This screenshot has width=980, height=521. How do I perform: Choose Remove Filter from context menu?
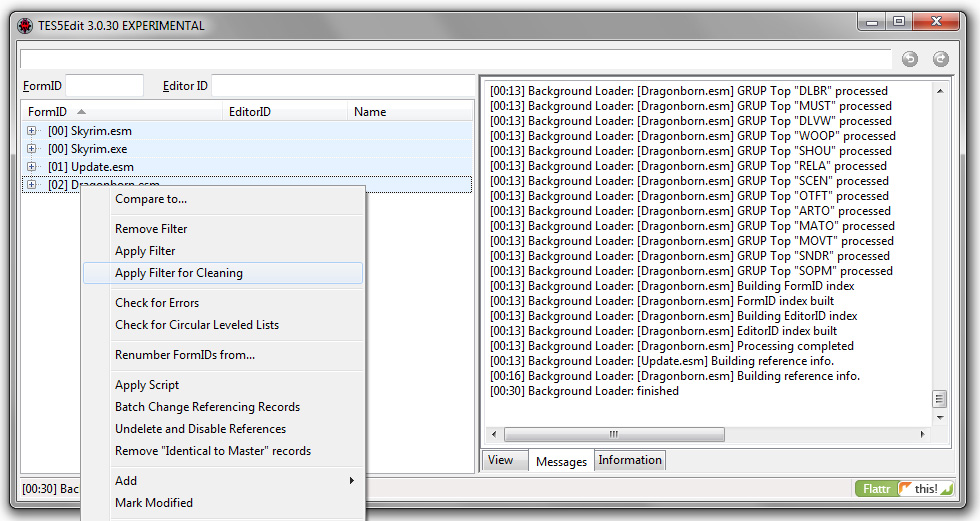pyautogui.click(x=151, y=229)
